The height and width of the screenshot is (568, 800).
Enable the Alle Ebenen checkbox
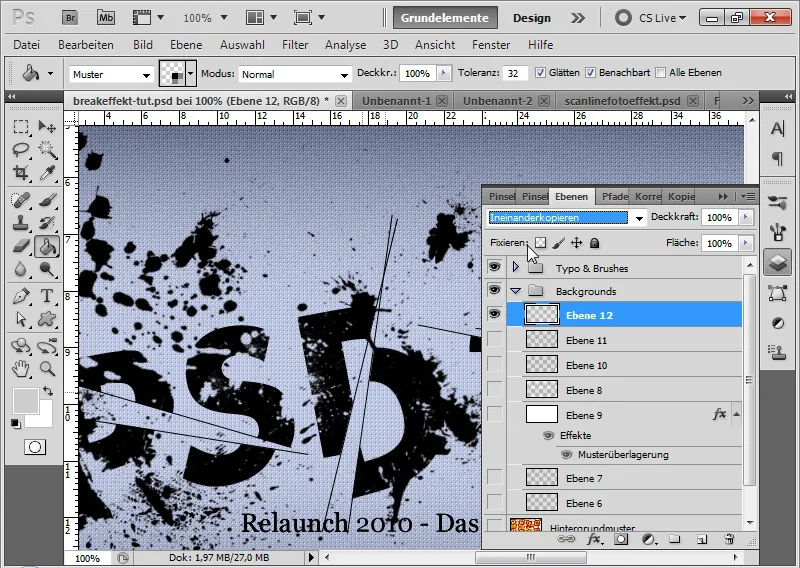pyautogui.click(x=660, y=73)
